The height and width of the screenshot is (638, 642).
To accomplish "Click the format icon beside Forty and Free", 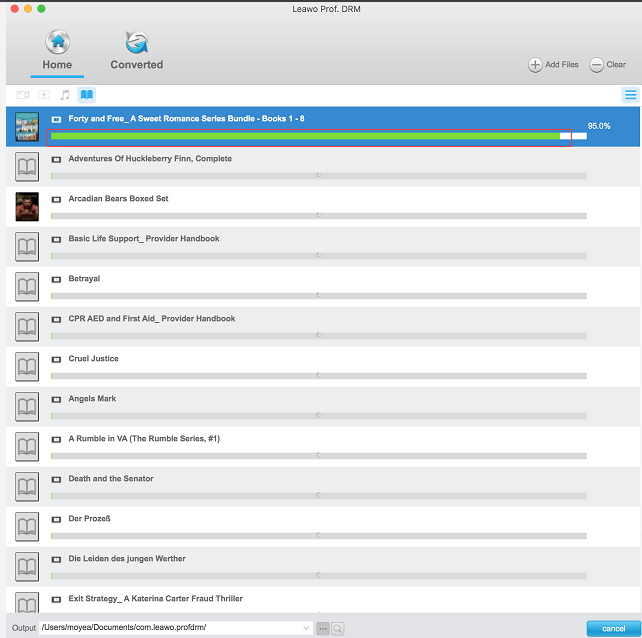I will (56, 120).
